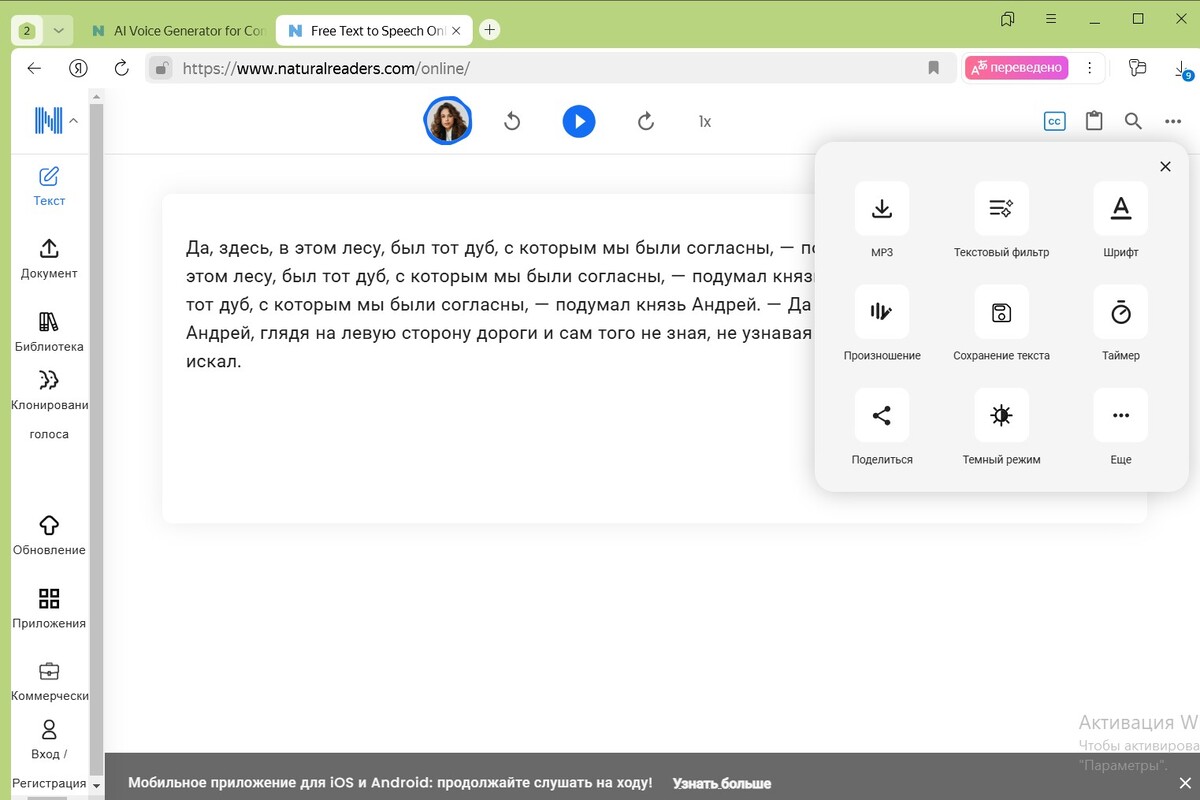Open the browser downloads icon
Screen dimensions: 1200x800
pos(1182,69)
